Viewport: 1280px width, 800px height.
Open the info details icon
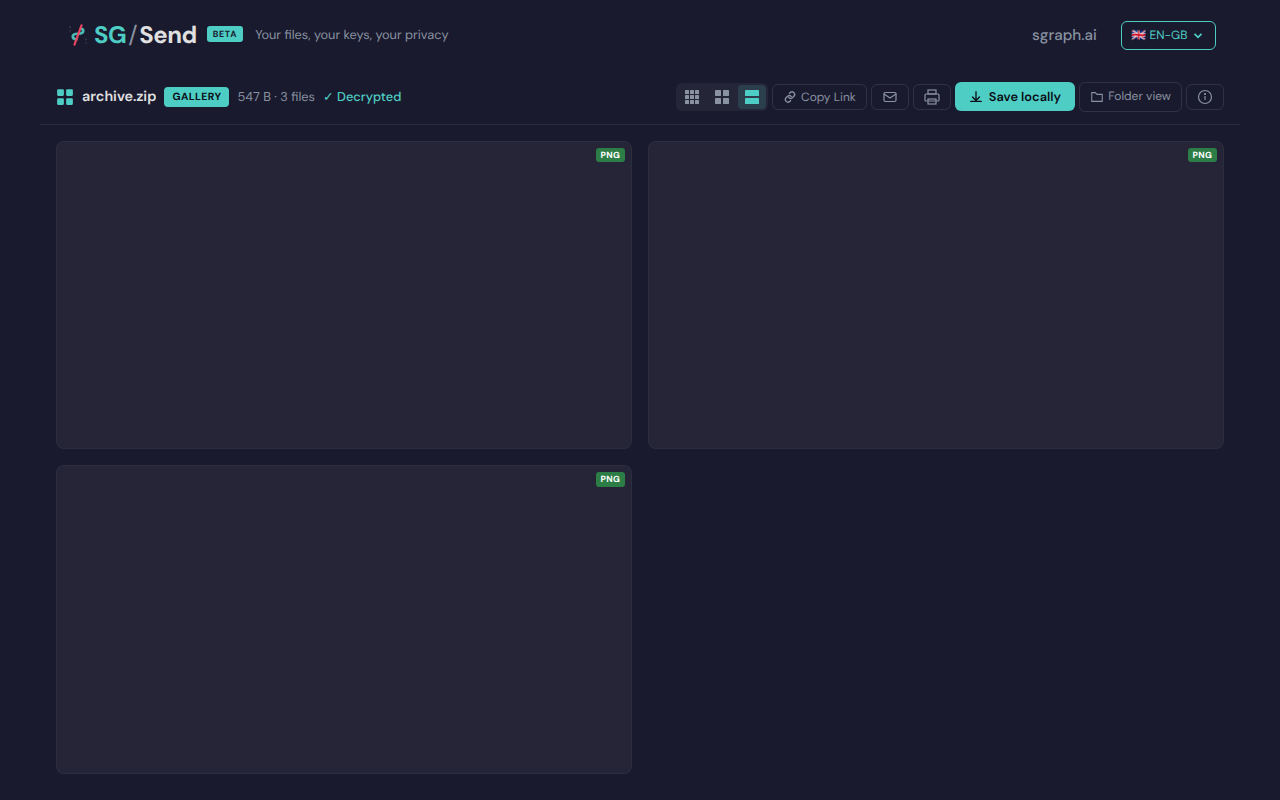point(1205,97)
